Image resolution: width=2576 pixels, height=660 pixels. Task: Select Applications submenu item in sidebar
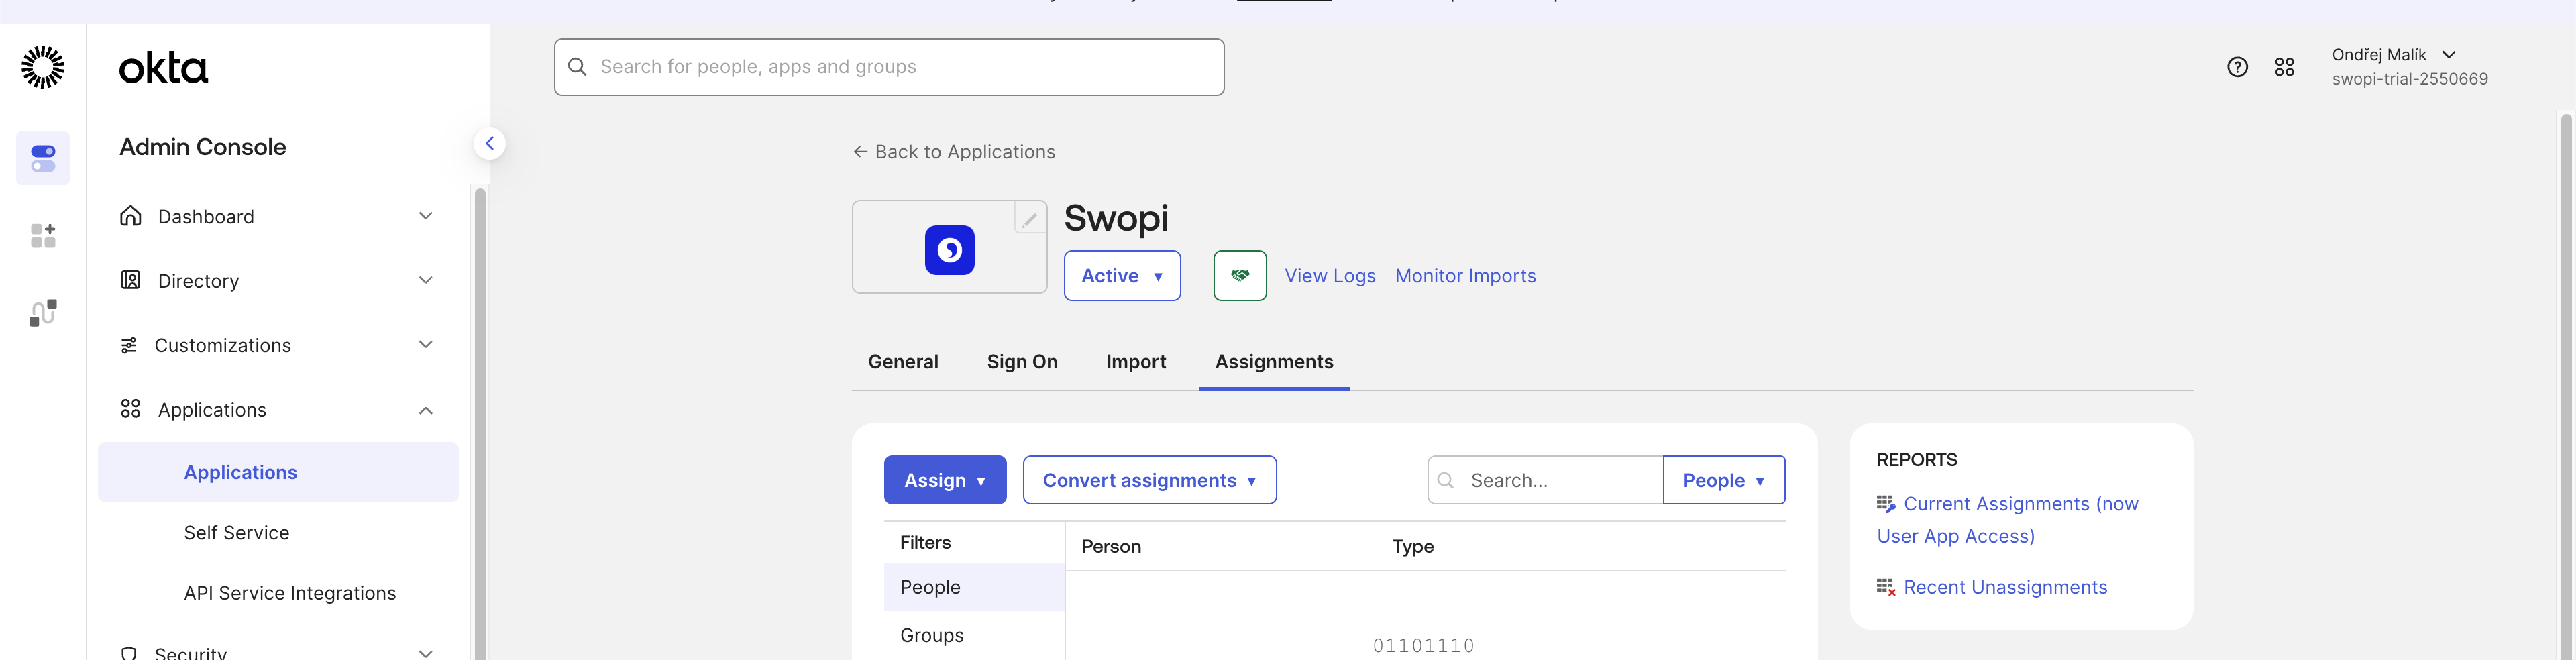(x=278, y=472)
